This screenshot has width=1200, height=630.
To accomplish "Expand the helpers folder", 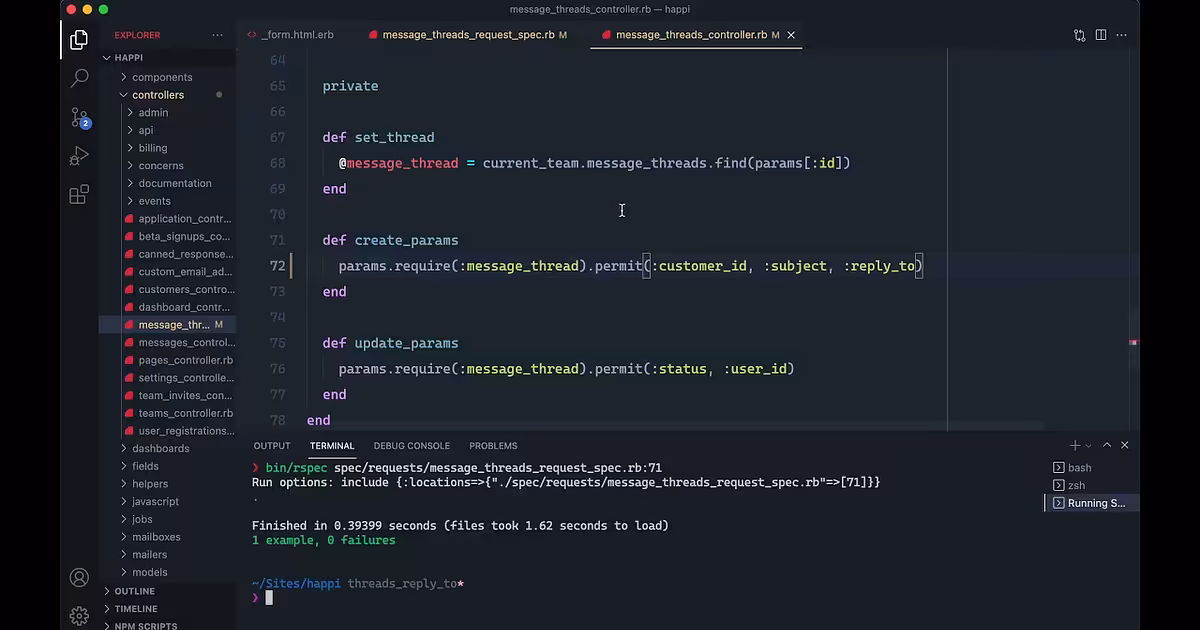I will coord(150,484).
